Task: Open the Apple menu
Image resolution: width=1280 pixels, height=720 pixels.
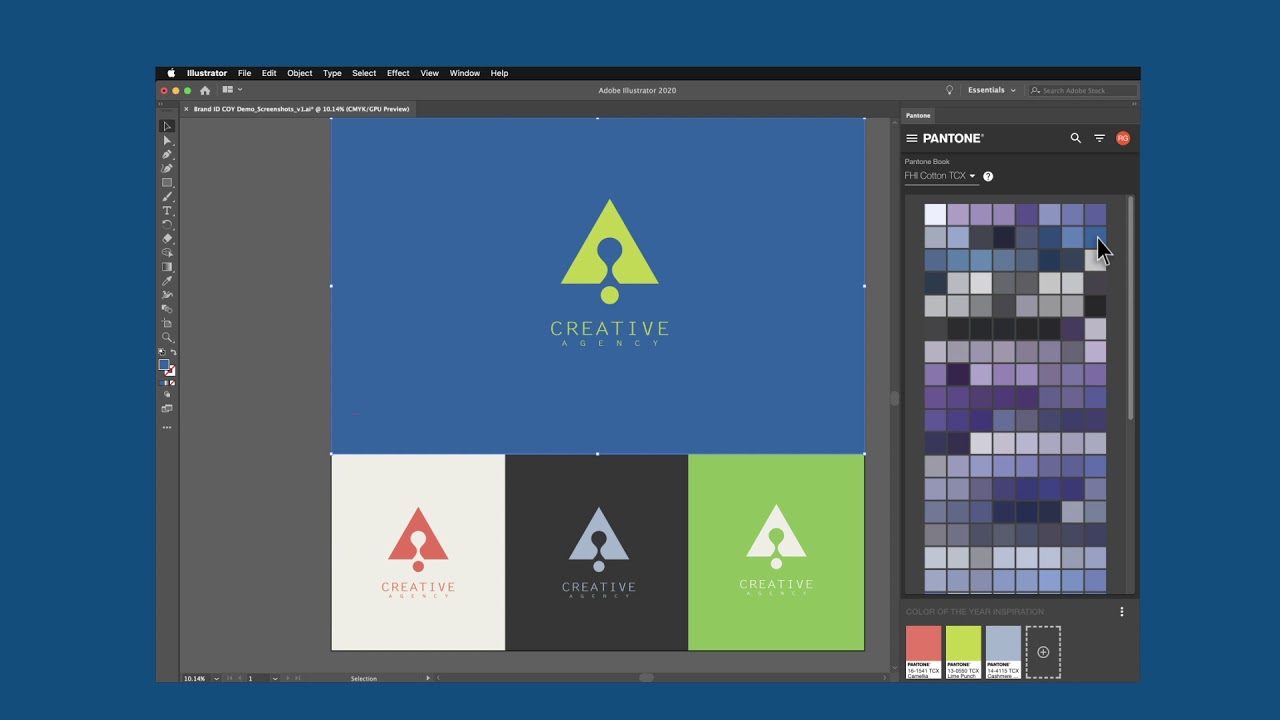Action: (171, 73)
